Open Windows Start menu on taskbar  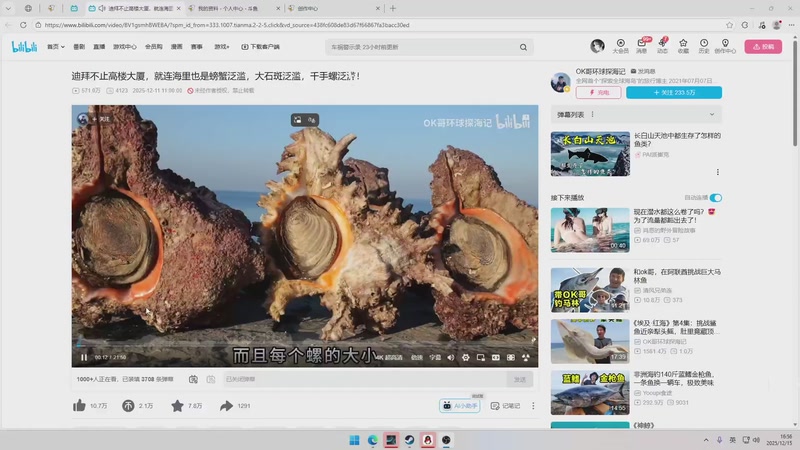point(354,440)
